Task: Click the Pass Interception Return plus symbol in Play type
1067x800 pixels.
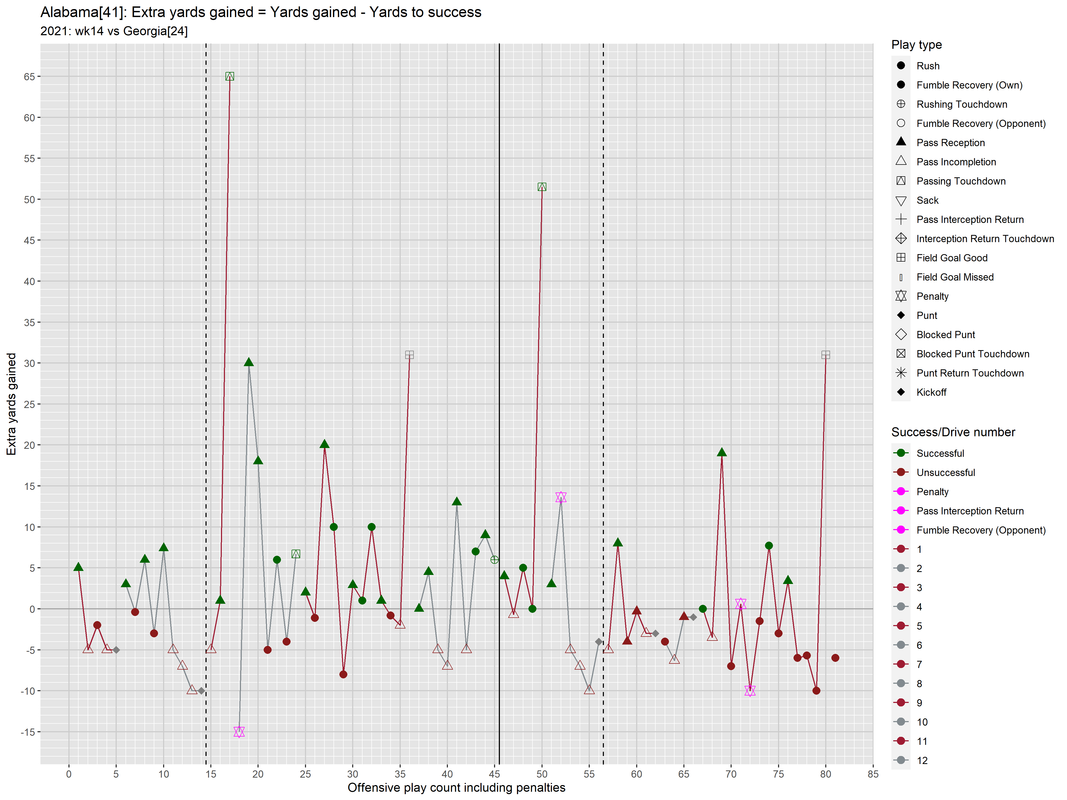Action: (901, 219)
